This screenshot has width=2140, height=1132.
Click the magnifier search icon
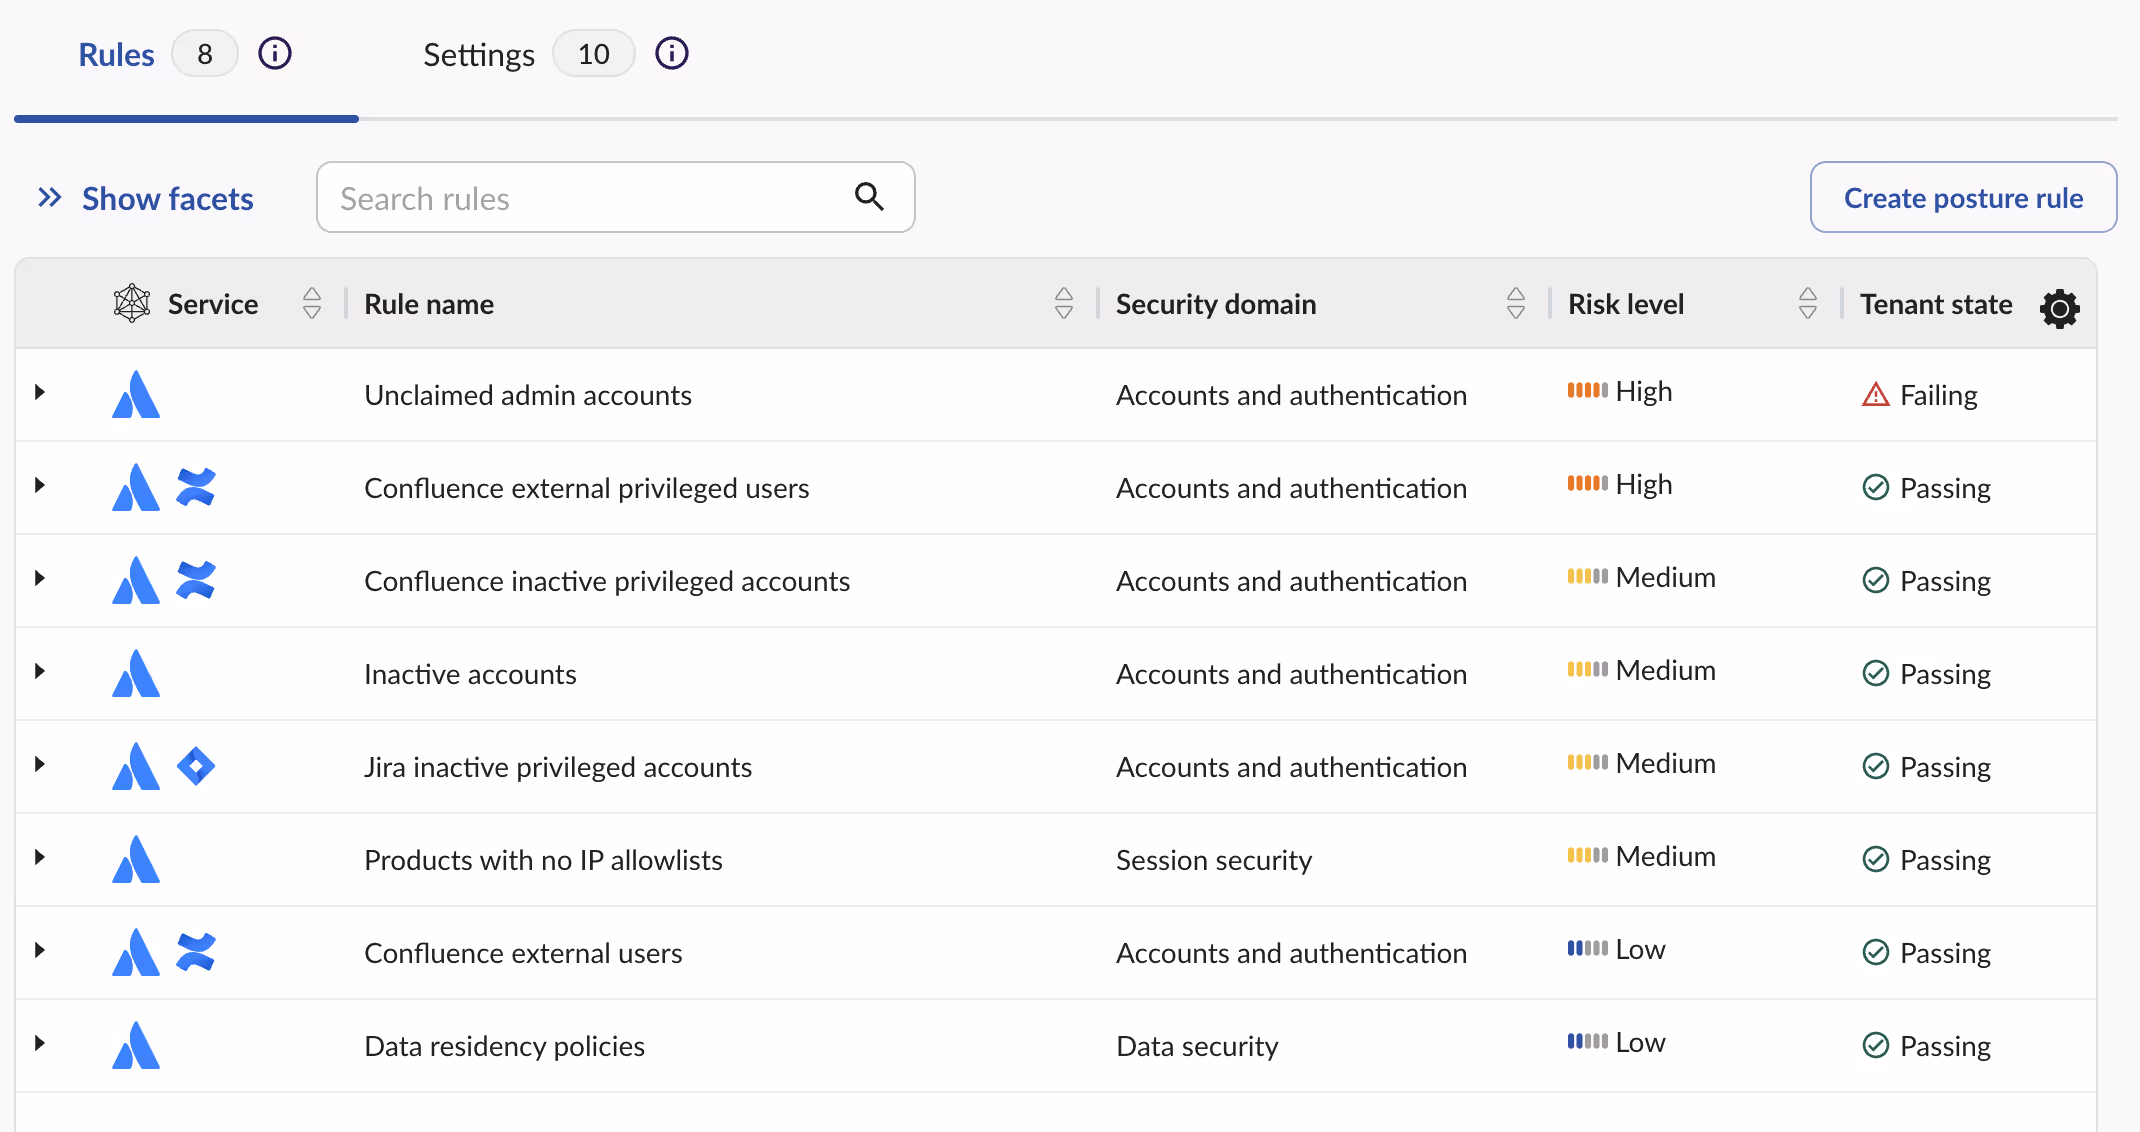[869, 197]
